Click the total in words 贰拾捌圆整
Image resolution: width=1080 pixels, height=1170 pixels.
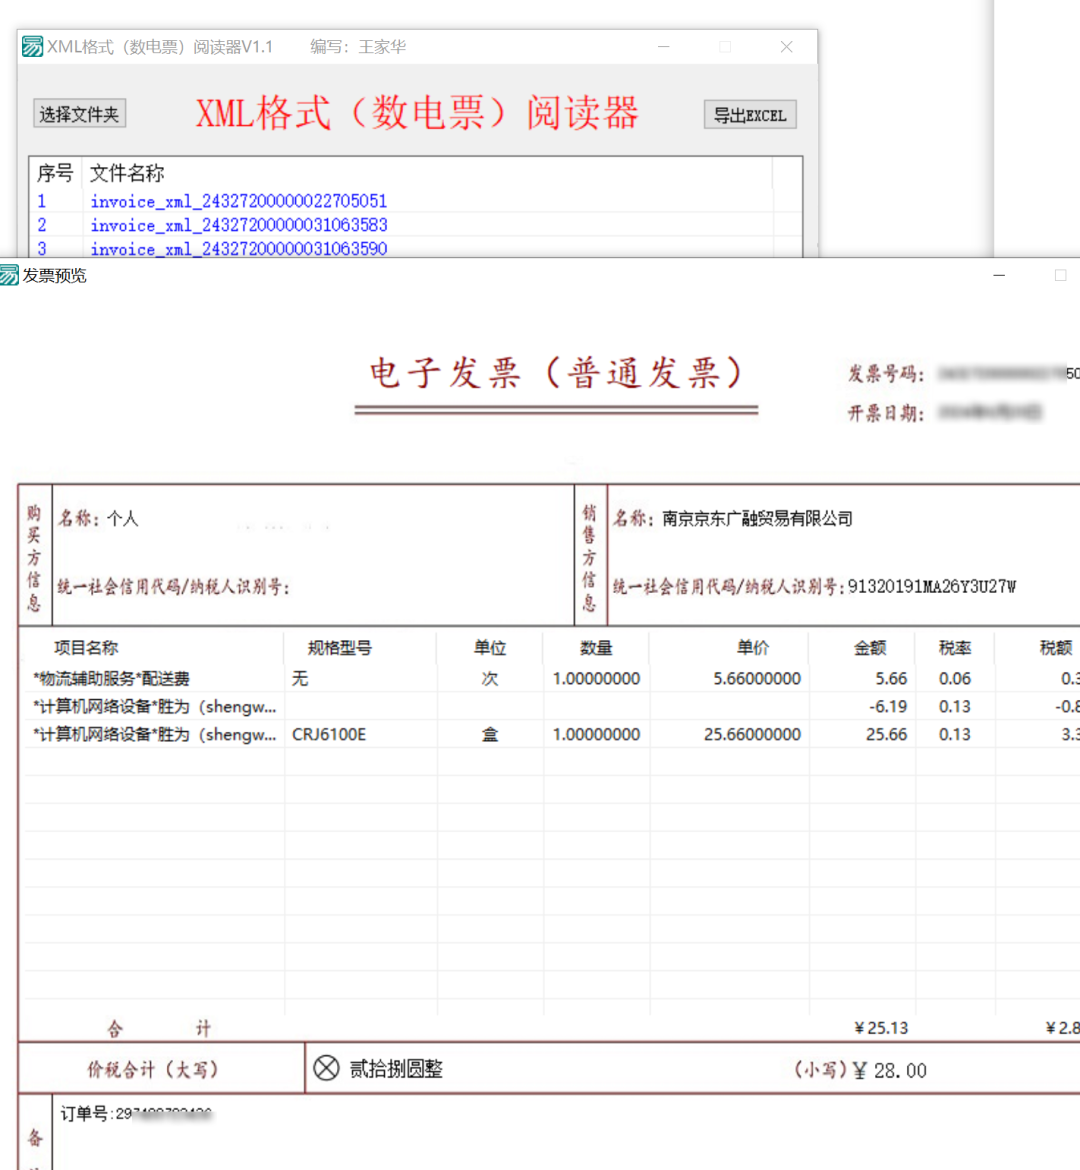[x=396, y=1069]
